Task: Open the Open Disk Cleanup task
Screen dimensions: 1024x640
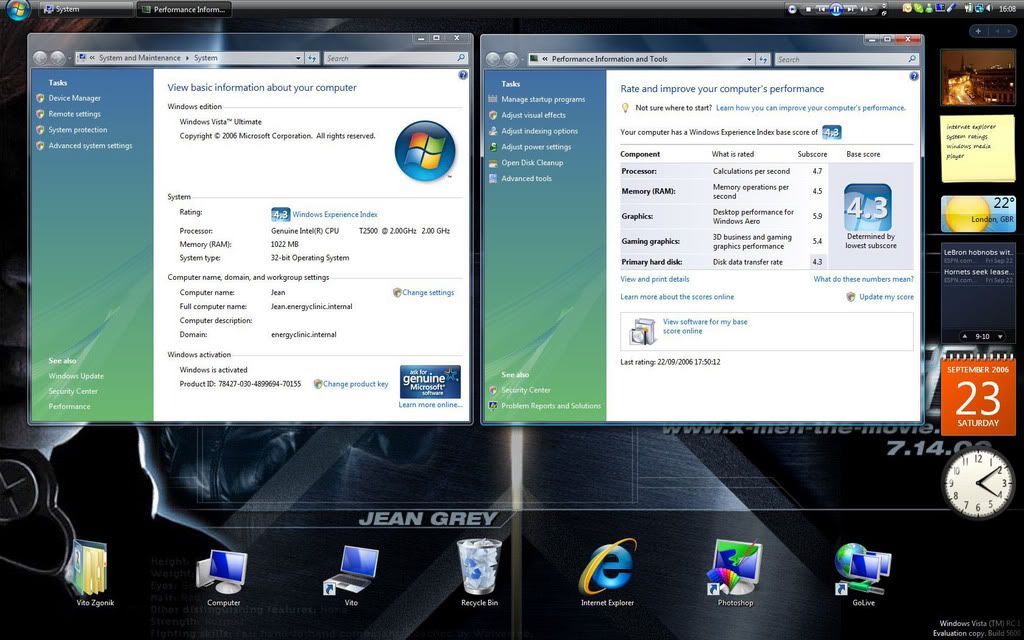Action: tap(532, 163)
